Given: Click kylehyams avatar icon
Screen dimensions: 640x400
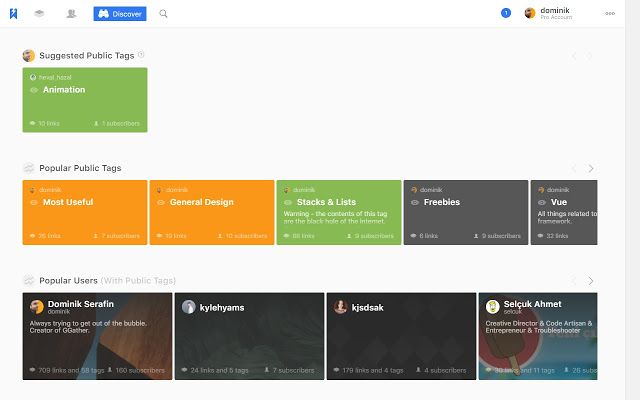Looking at the screenshot, I should coord(189,307).
